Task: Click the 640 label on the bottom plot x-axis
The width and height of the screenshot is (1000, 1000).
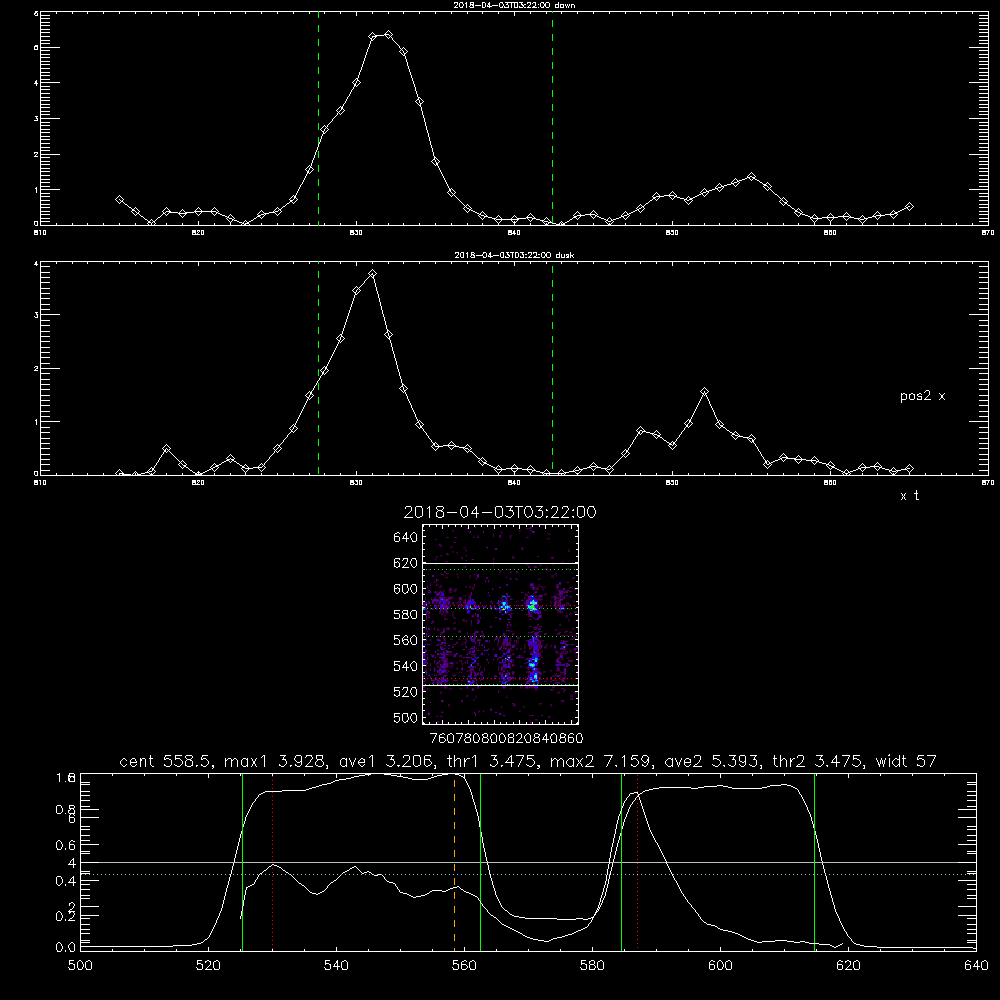Action: [x=976, y=966]
